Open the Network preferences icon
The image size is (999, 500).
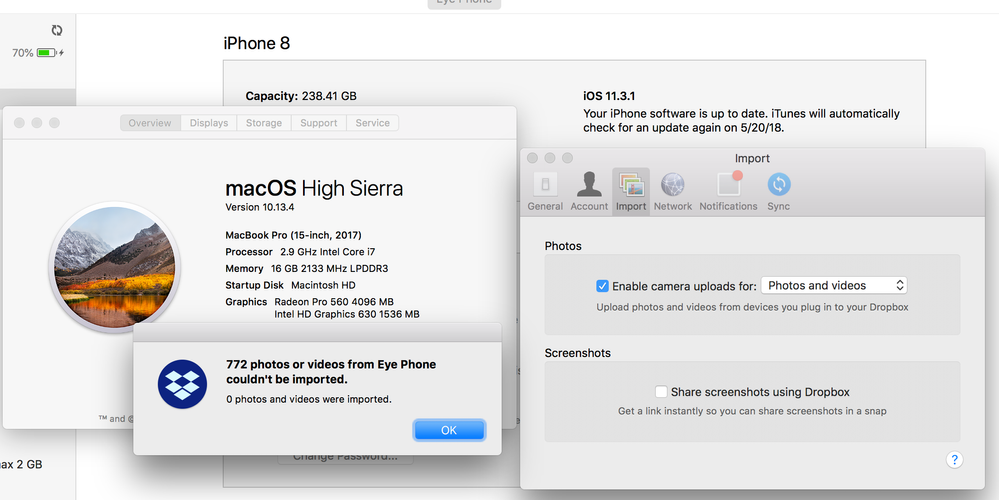click(x=673, y=190)
